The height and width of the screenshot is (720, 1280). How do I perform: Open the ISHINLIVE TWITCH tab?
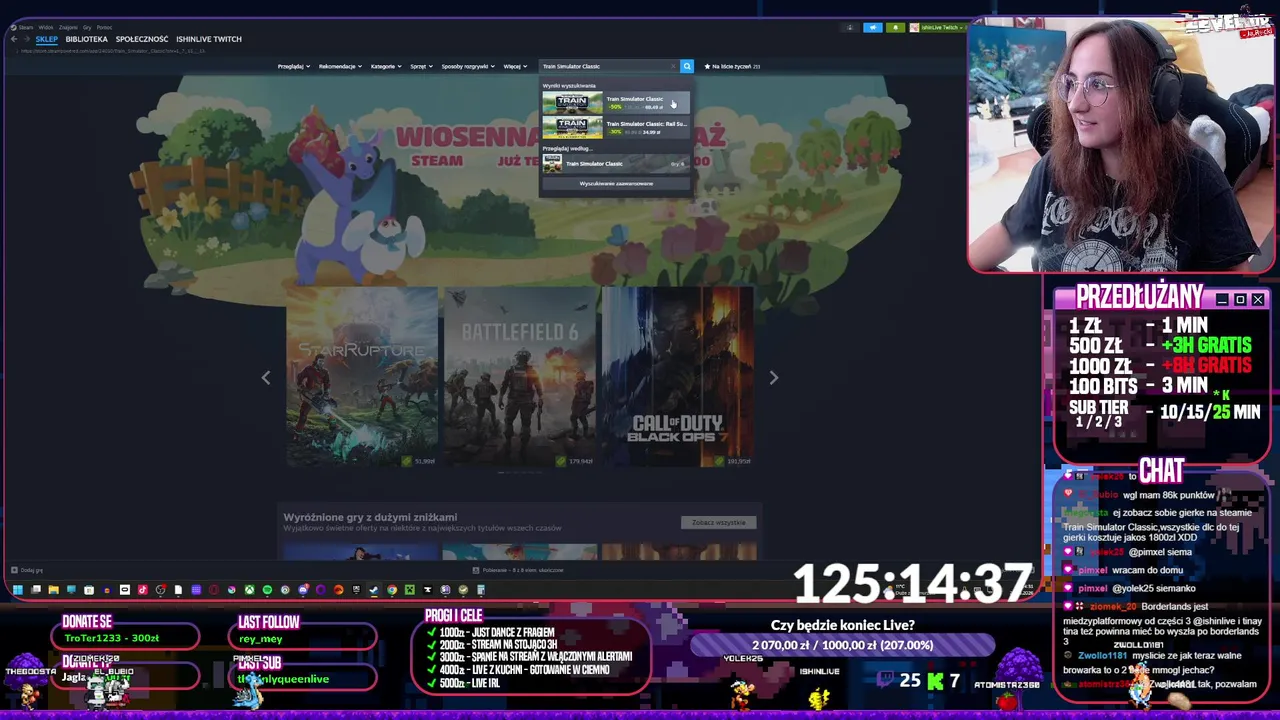(x=209, y=39)
